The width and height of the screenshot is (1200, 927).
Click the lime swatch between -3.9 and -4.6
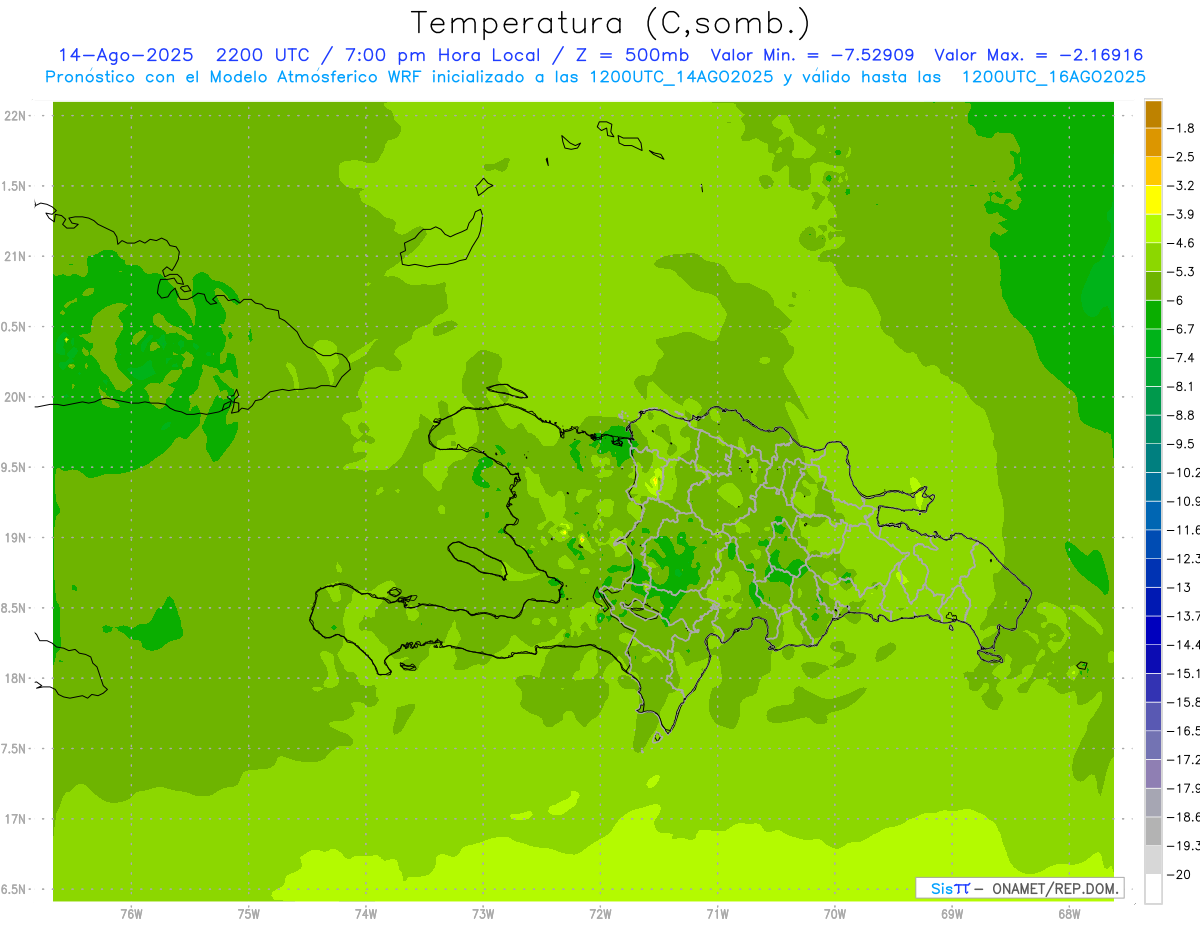(x=1153, y=229)
